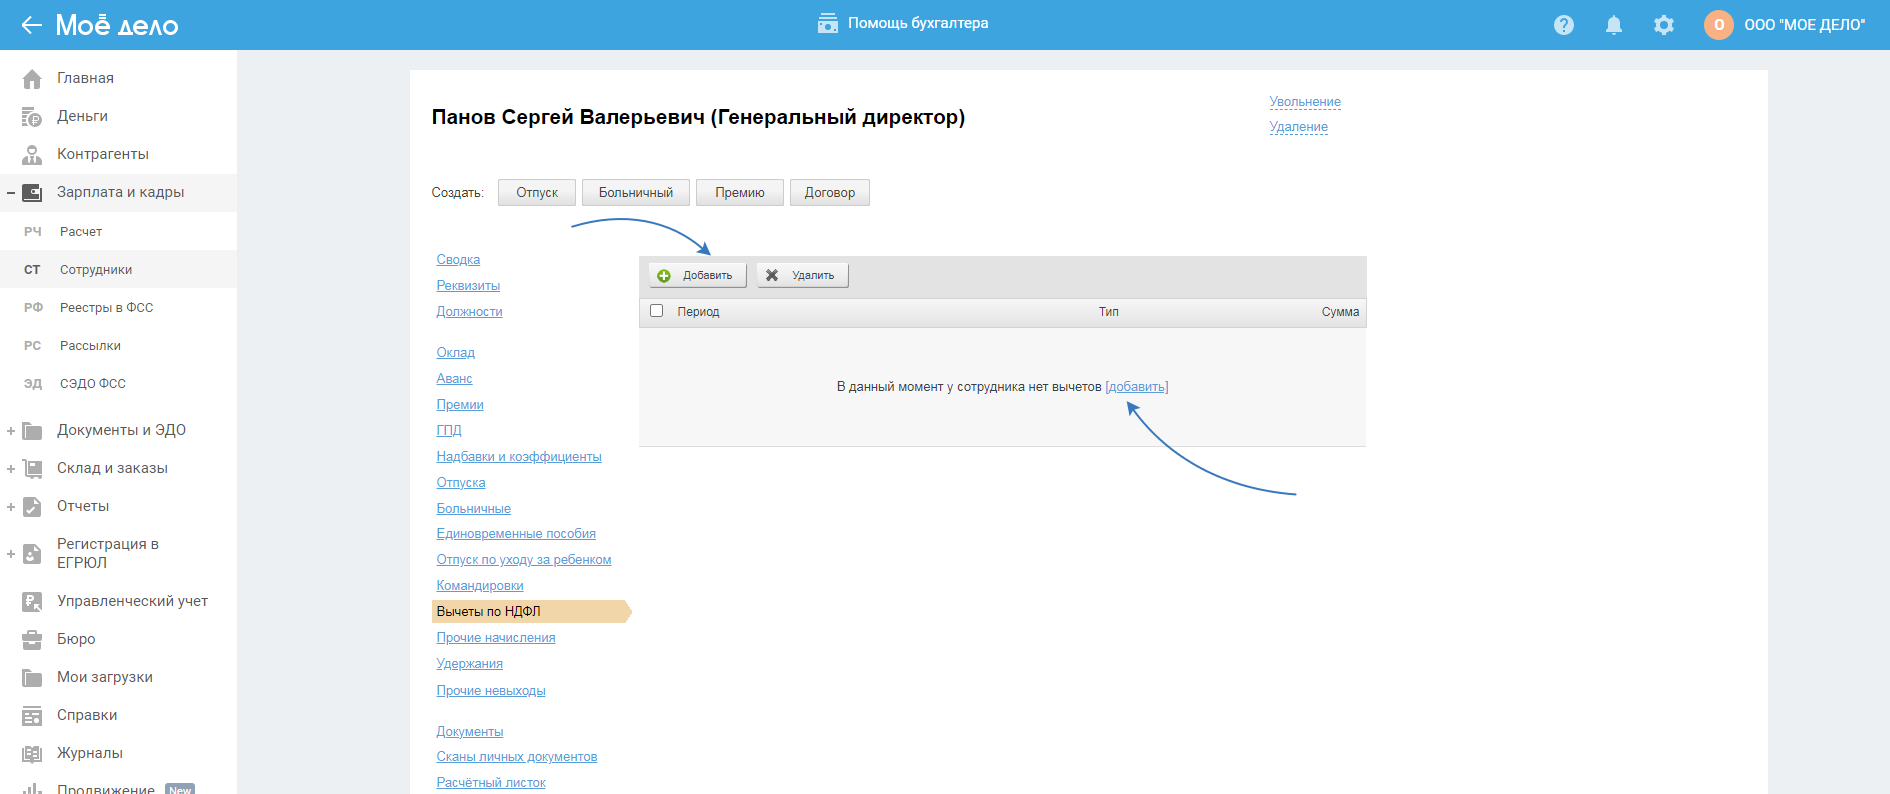Click the Склад и заказы icon
The image size is (1890, 794).
click(32, 468)
